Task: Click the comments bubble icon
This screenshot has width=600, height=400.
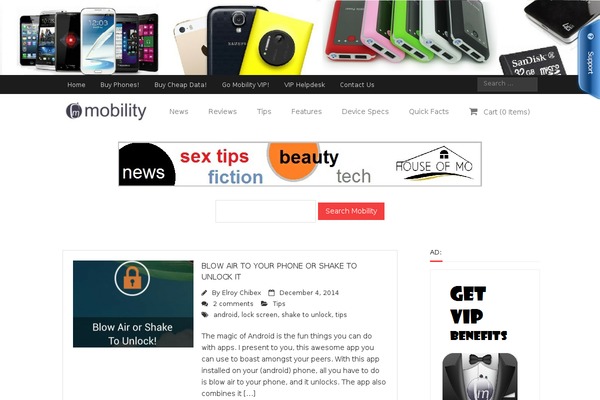Action: tap(205, 304)
